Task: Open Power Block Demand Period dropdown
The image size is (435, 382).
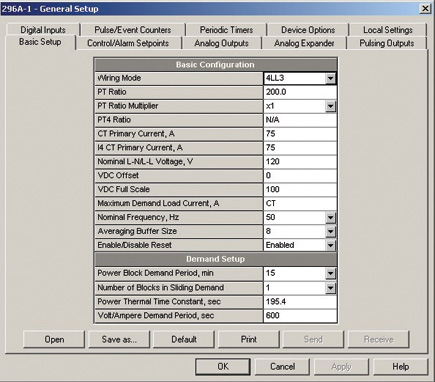Action: coord(330,273)
